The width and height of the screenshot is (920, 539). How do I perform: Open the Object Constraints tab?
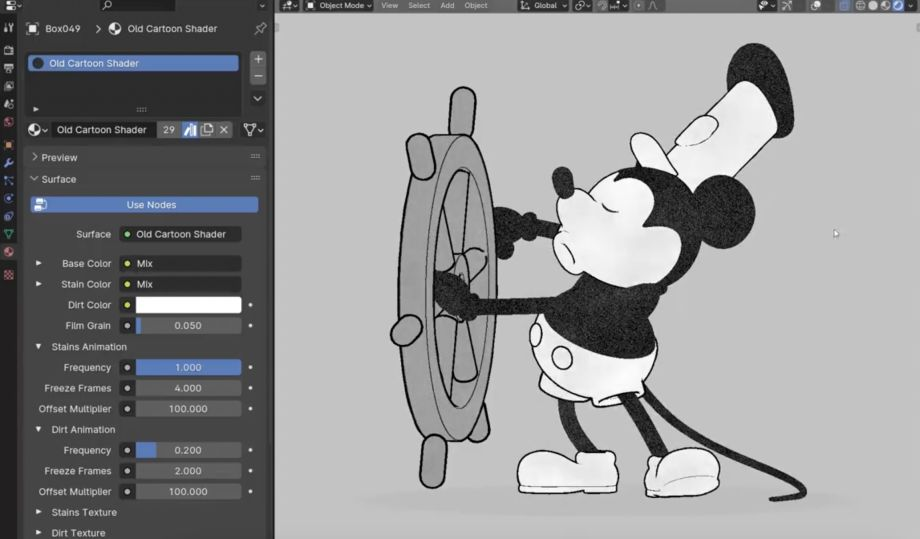pyautogui.click(x=9, y=216)
